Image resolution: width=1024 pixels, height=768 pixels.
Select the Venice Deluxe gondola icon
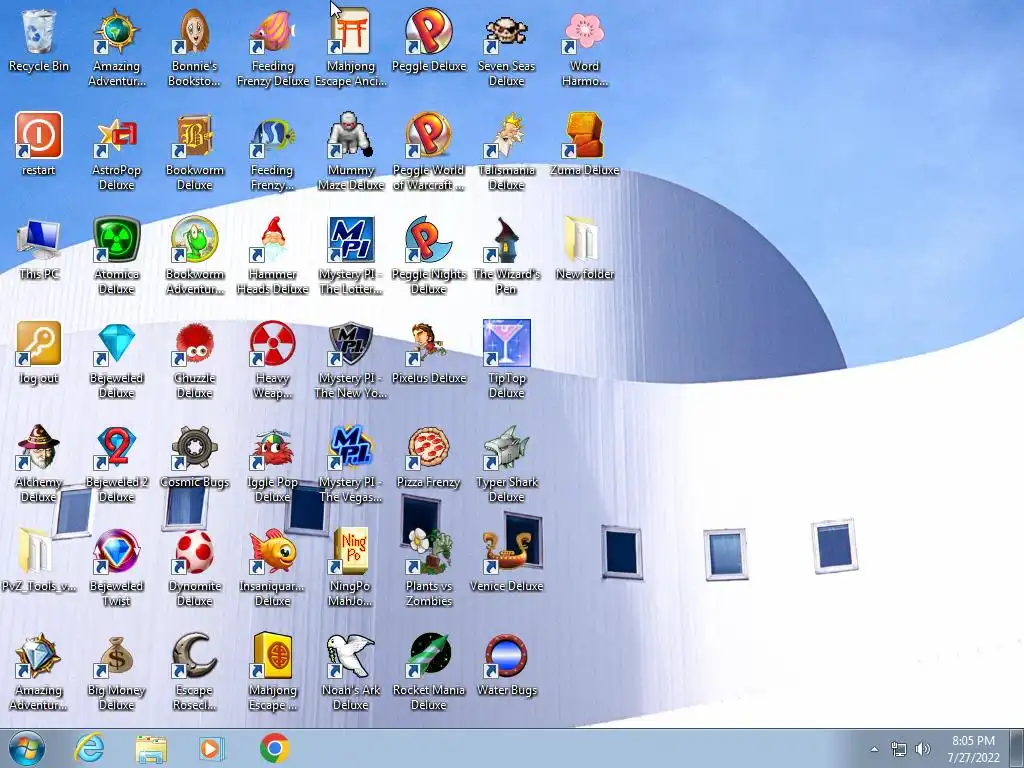507,552
